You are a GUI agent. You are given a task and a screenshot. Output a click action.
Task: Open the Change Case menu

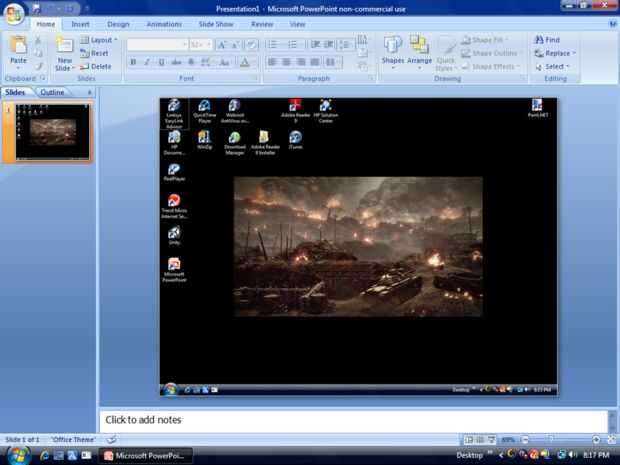[225, 62]
